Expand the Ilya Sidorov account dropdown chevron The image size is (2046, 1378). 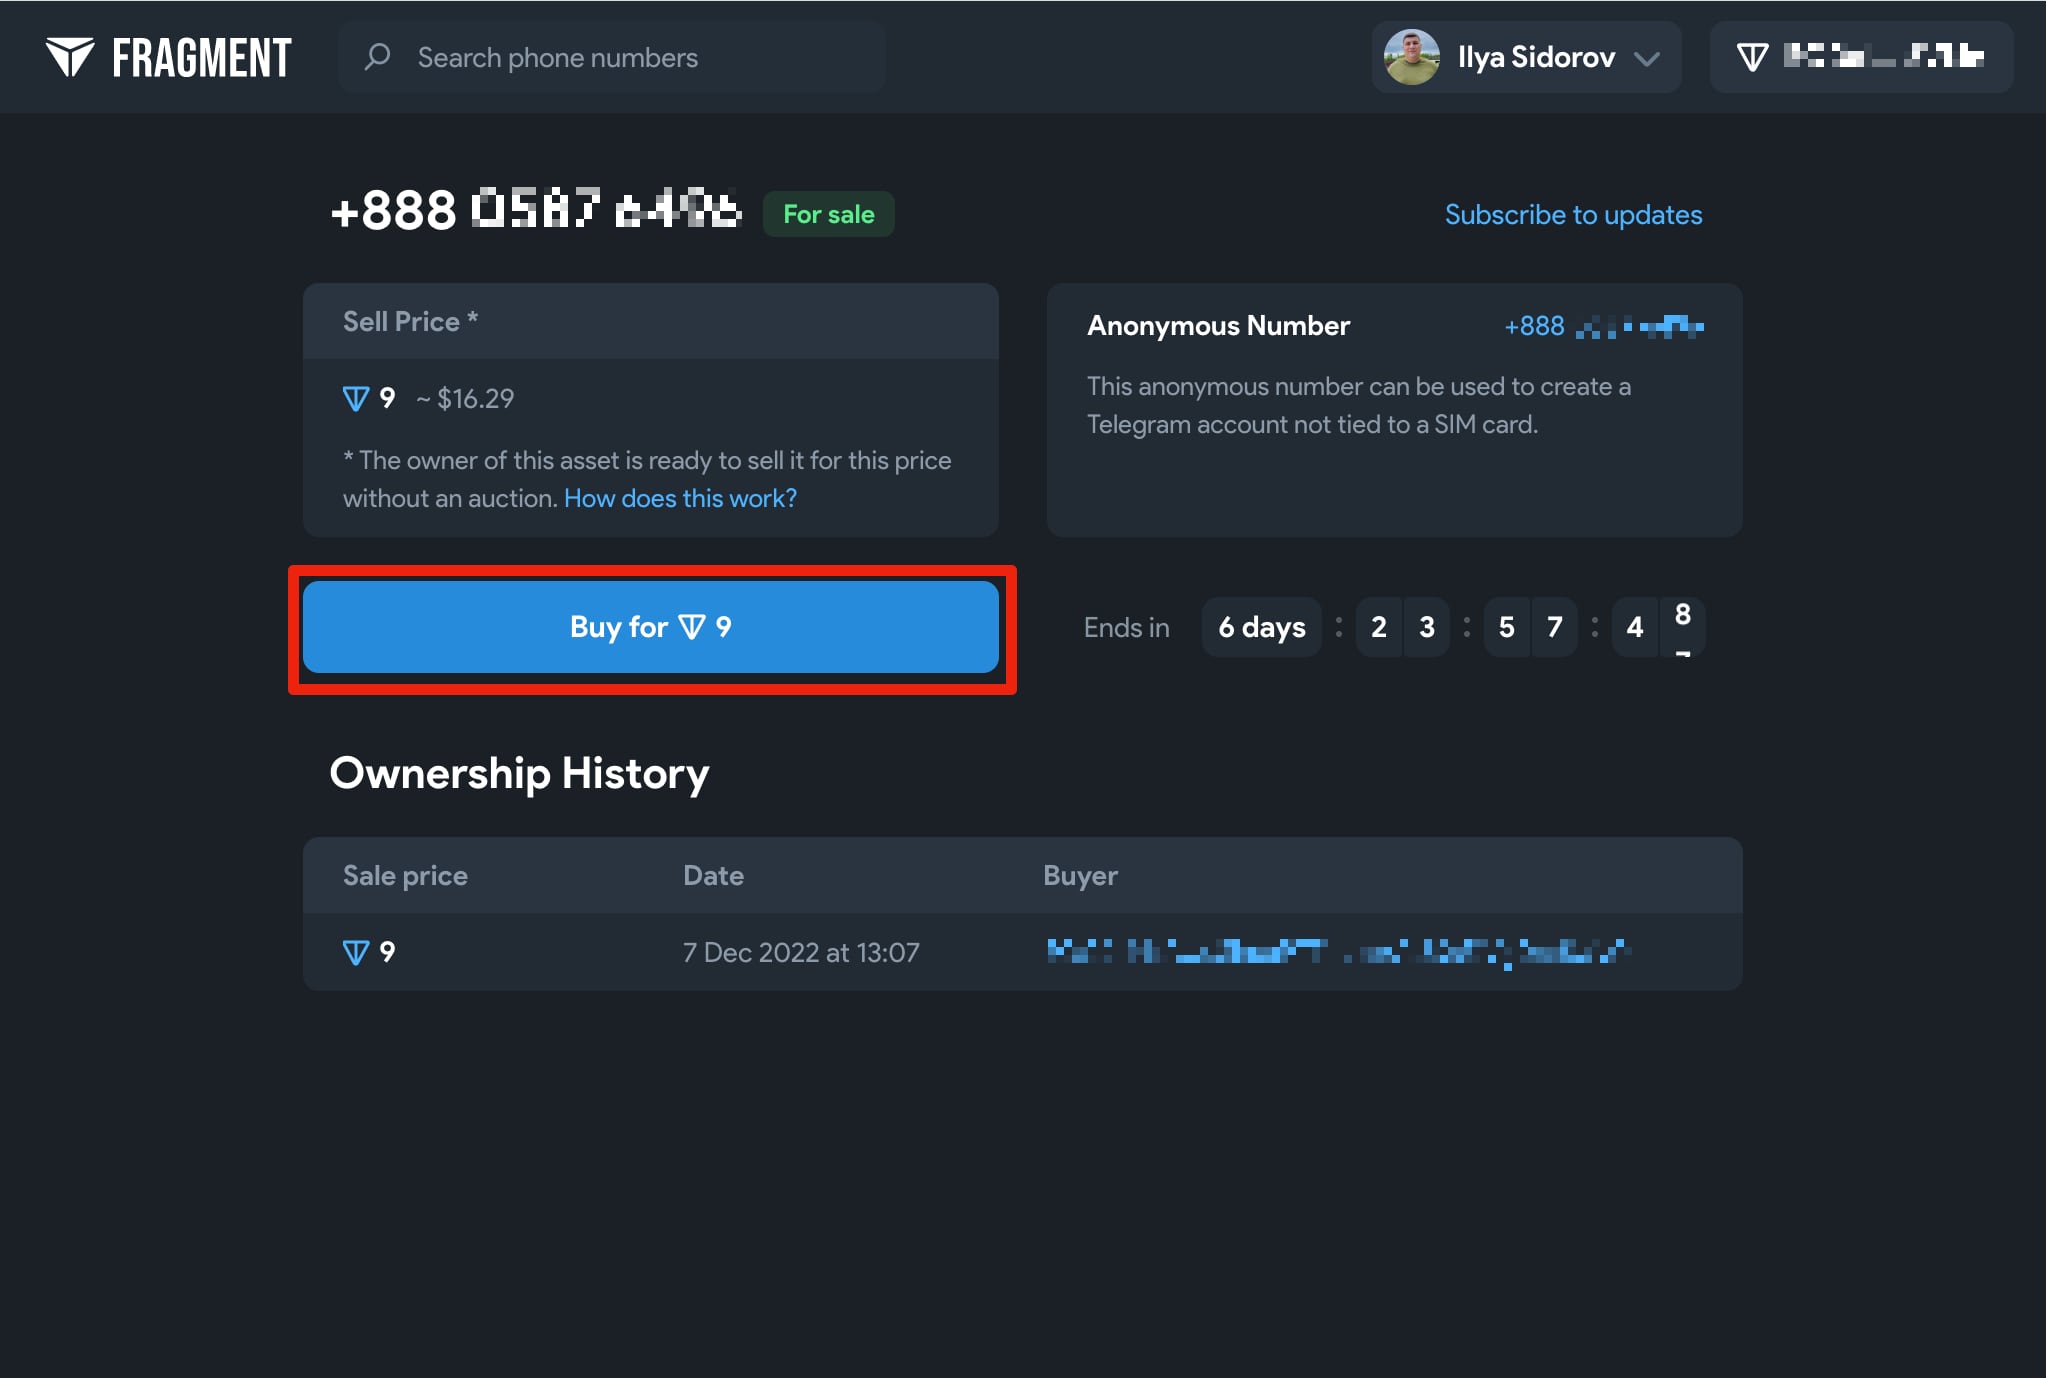click(1647, 58)
